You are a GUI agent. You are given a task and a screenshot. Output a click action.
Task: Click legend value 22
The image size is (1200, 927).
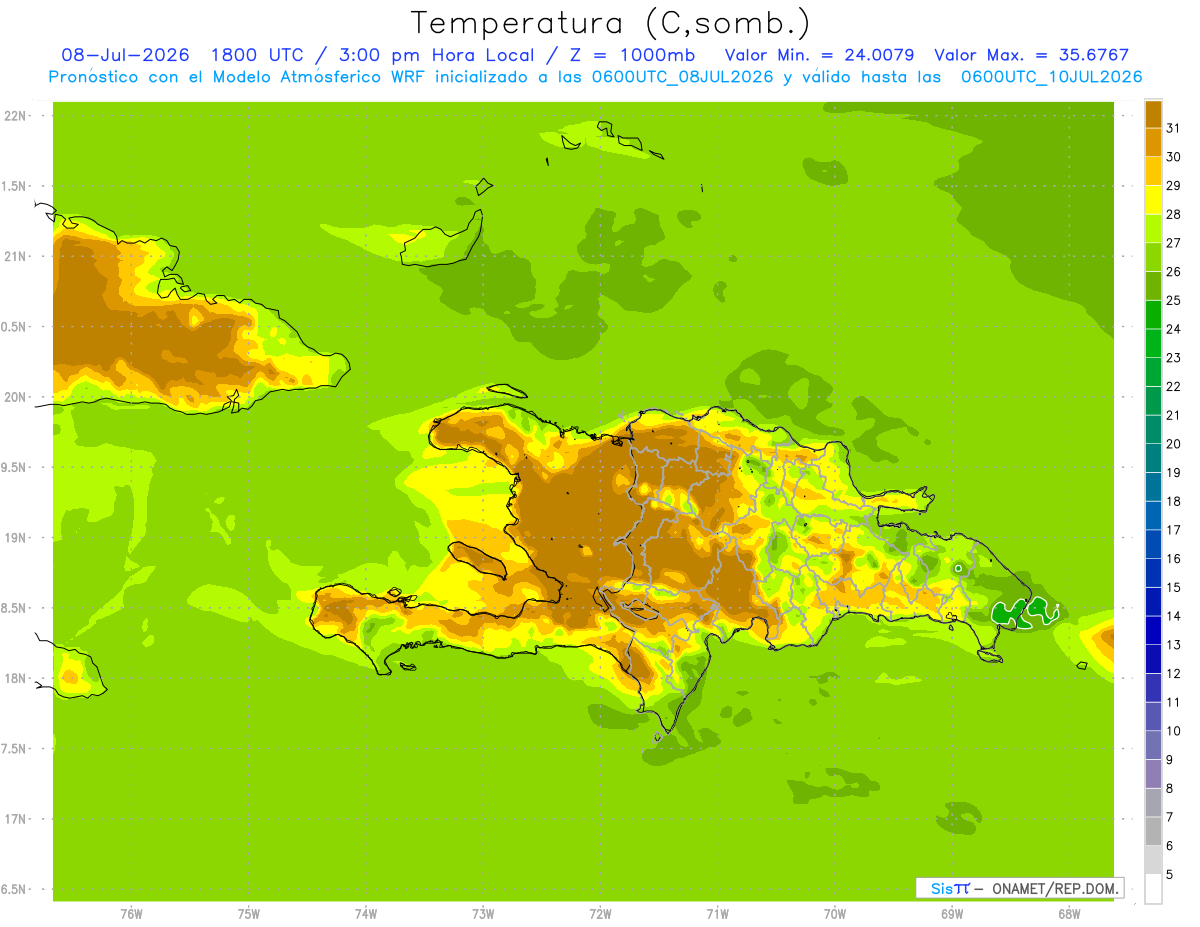(x=1173, y=386)
